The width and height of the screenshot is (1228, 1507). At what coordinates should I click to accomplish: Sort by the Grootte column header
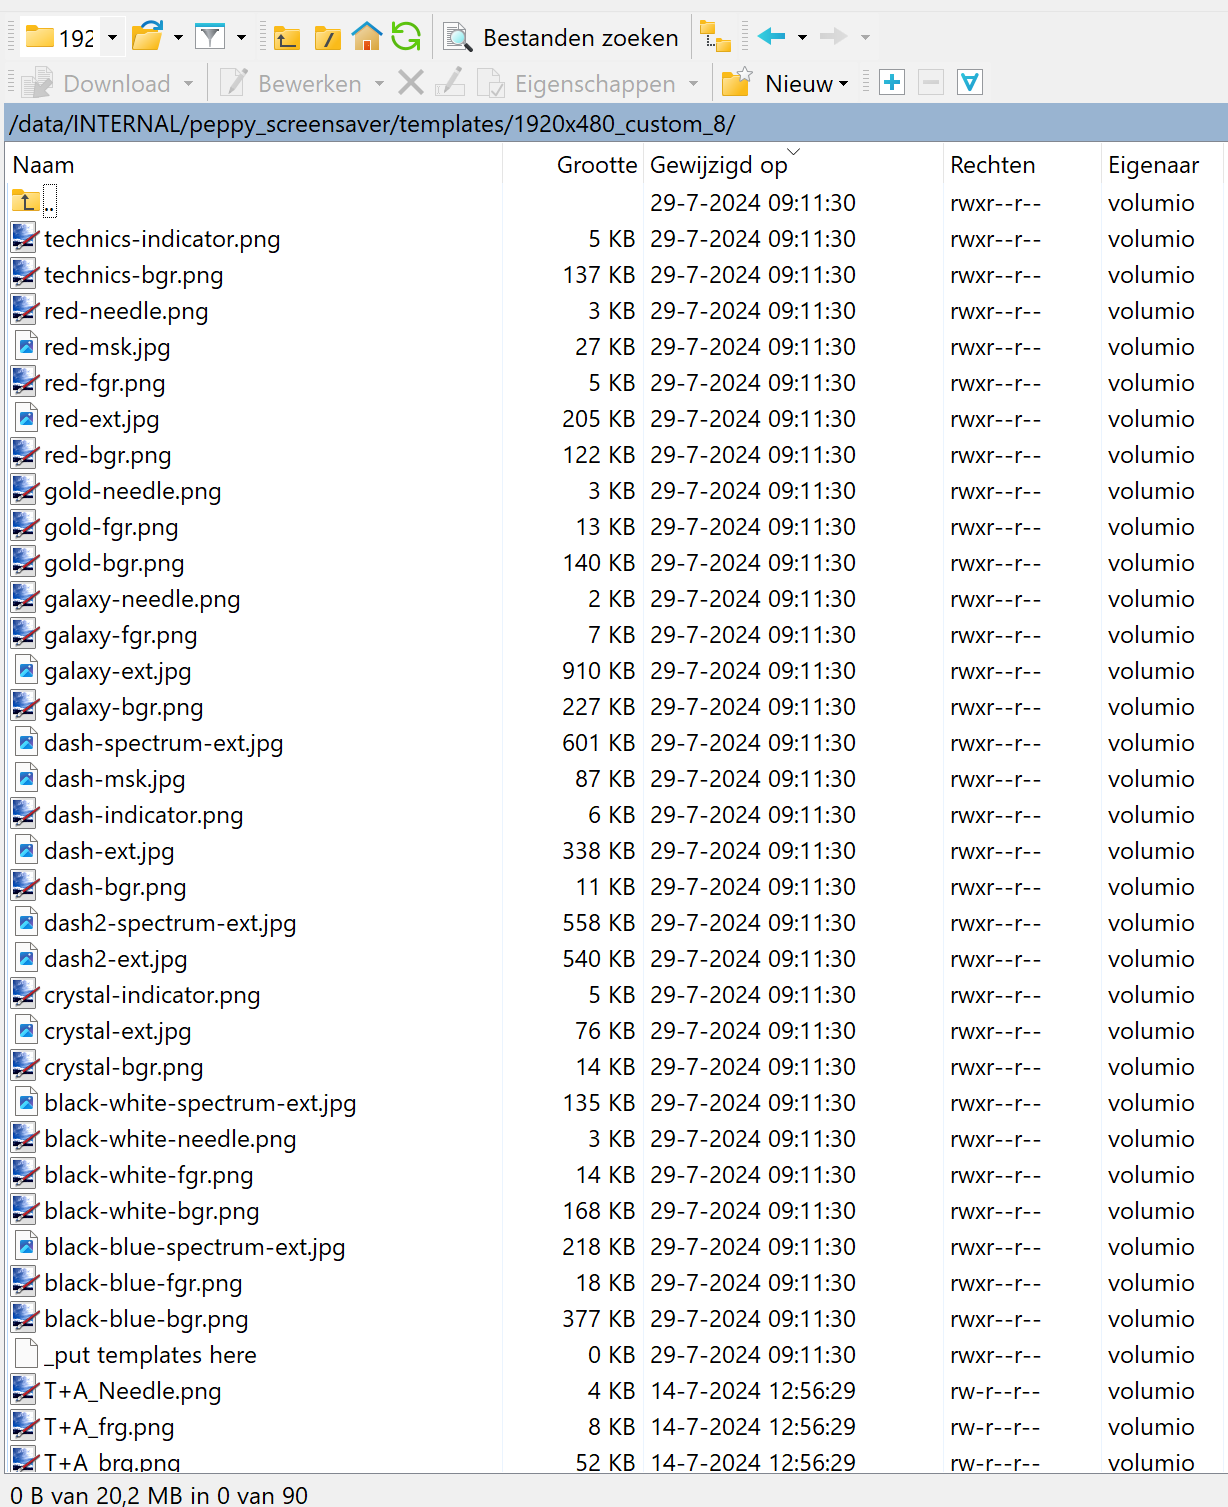(x=596, y=165)
